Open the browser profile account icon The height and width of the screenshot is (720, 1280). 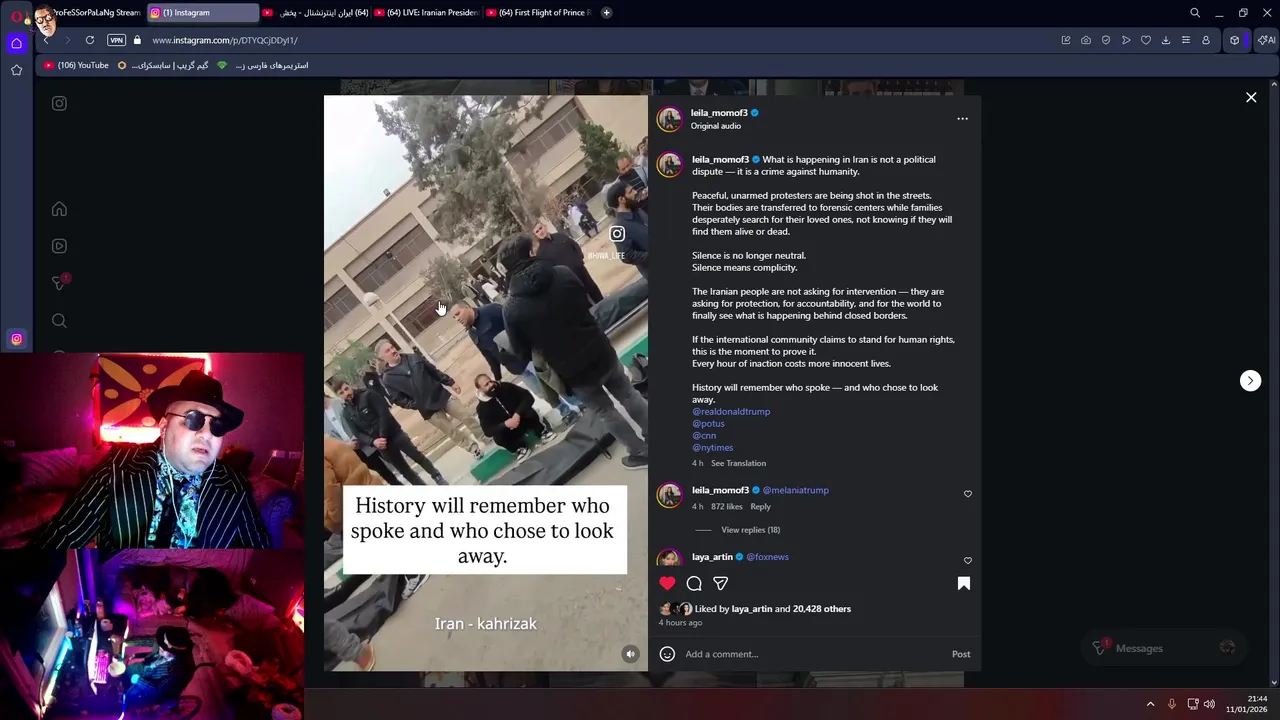point(1206,40)
